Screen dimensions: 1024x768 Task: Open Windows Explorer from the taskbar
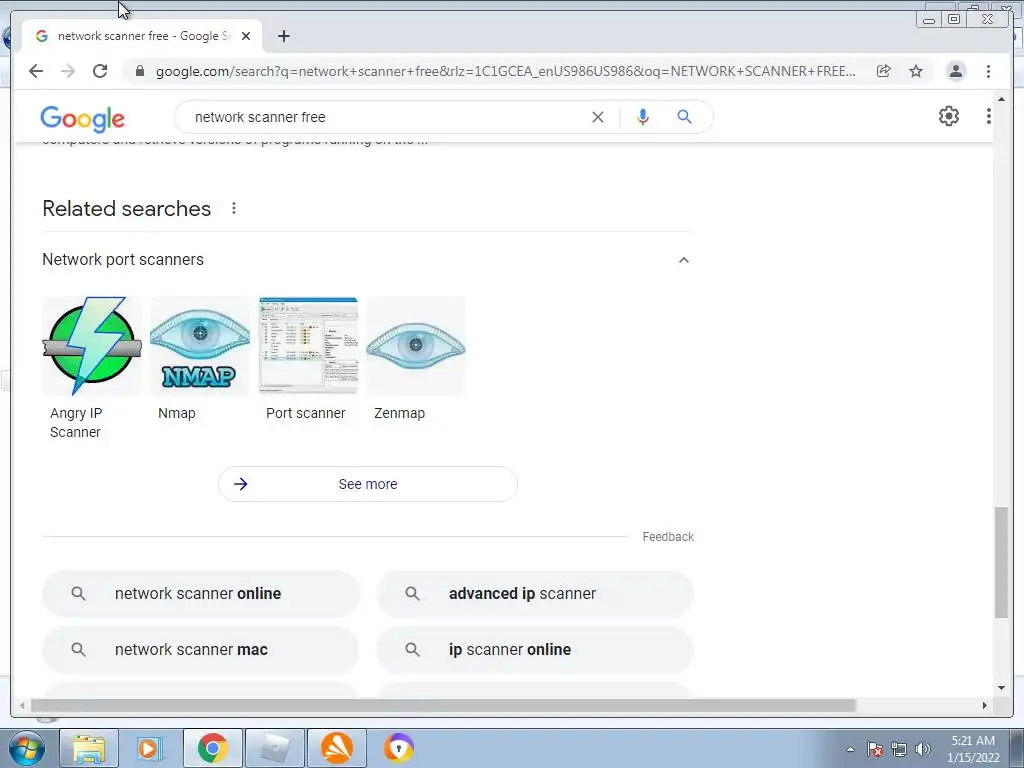click(x=89, y=748)
